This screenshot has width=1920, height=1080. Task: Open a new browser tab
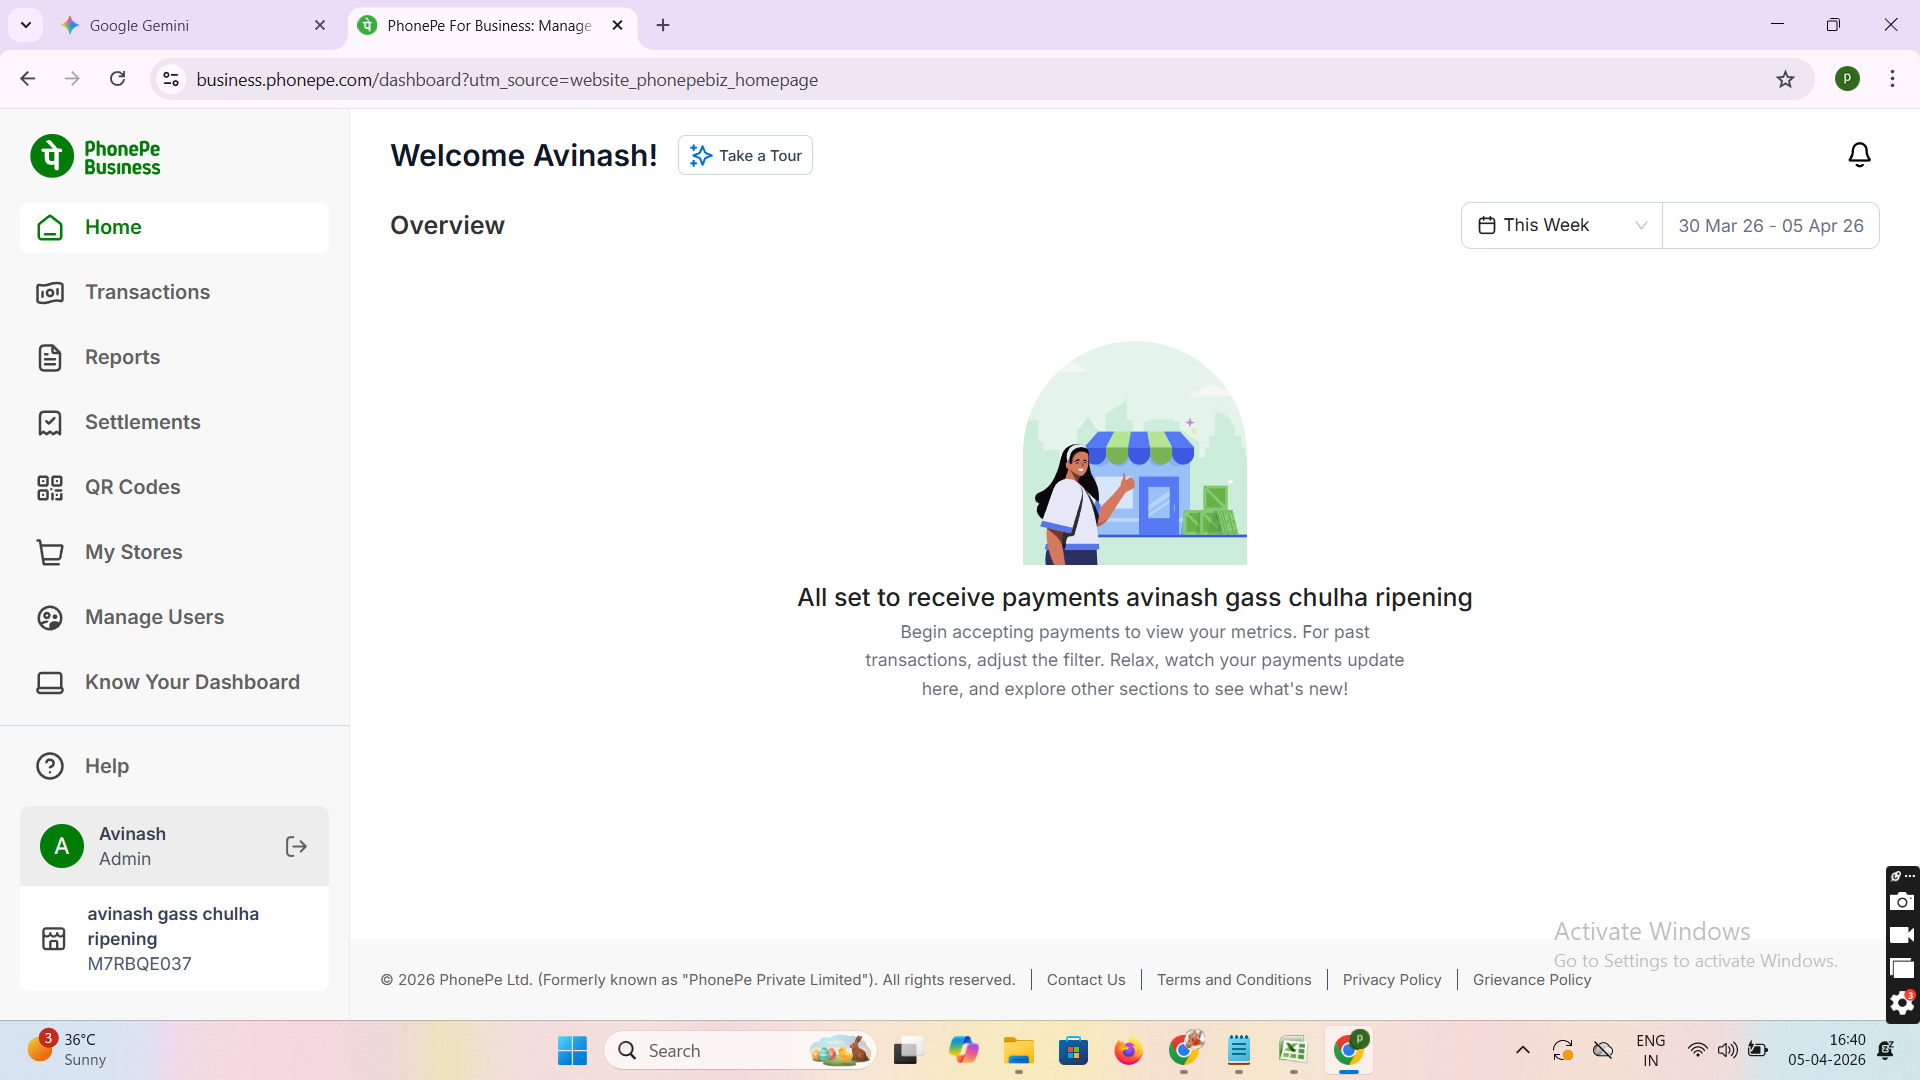(x=663, y=26)
